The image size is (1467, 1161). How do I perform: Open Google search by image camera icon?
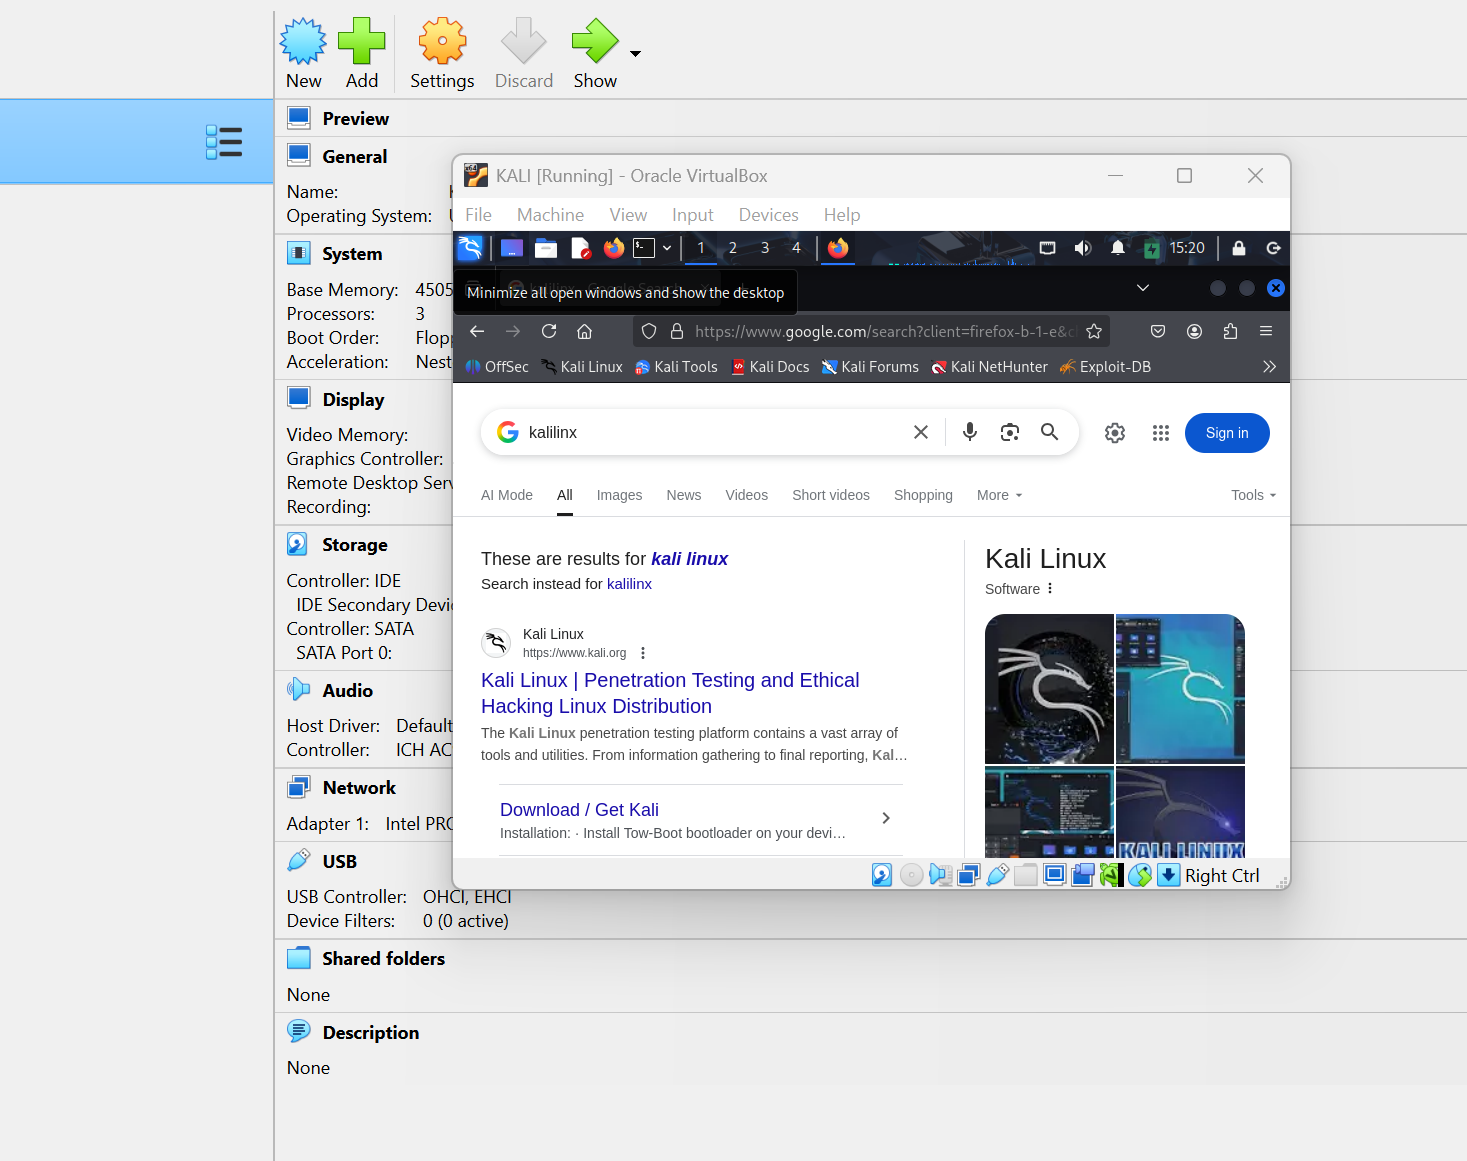[x=1010, y=432]
